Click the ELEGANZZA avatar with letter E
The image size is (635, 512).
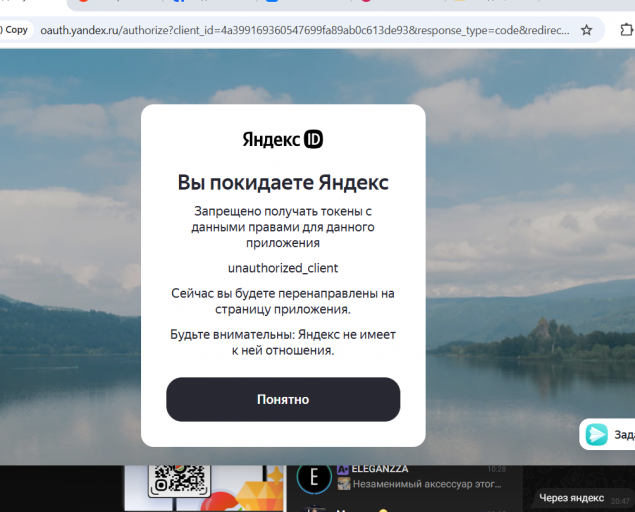314,478
